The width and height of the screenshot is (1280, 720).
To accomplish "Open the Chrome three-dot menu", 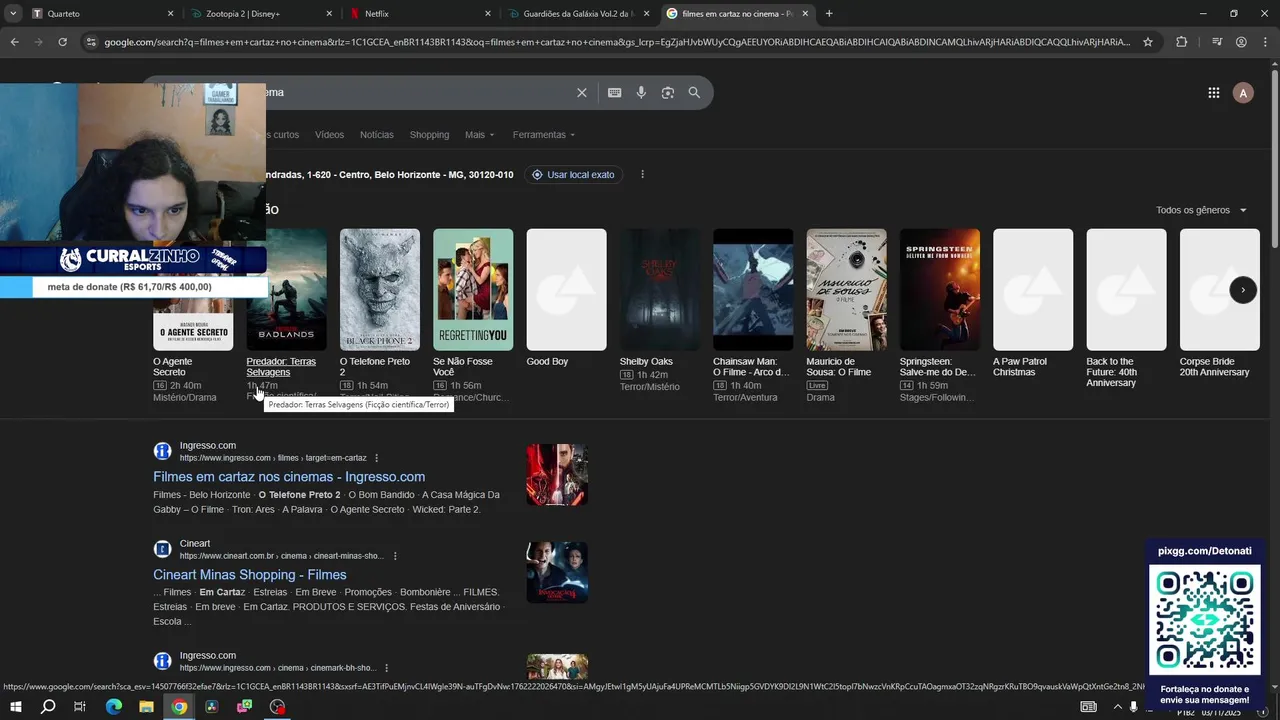I will pyautogui.click(x=1266, y=42).
